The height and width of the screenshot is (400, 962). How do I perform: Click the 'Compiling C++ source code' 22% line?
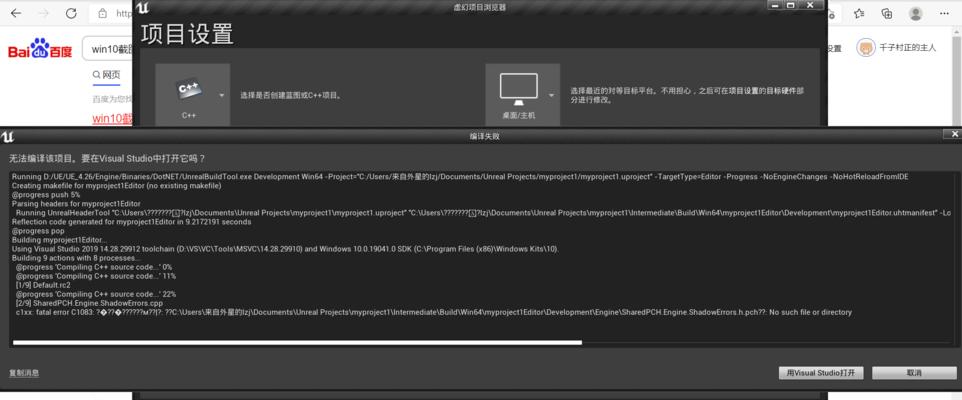click(x=96, y=294)
